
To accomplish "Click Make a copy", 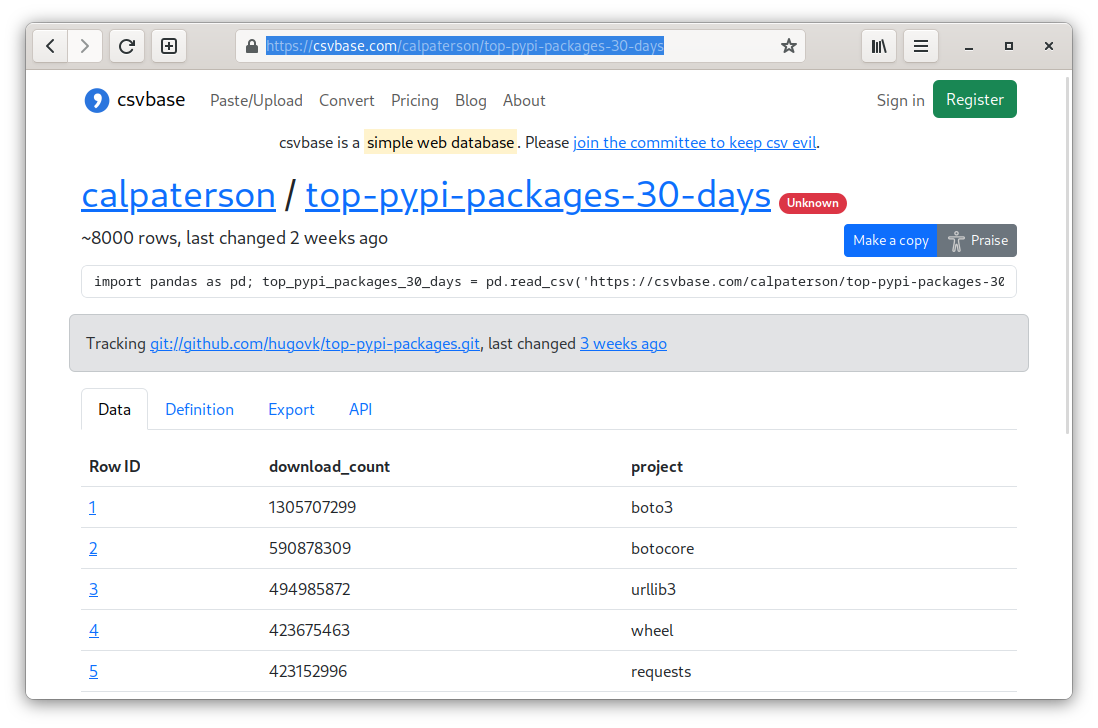I will [890, 240].
